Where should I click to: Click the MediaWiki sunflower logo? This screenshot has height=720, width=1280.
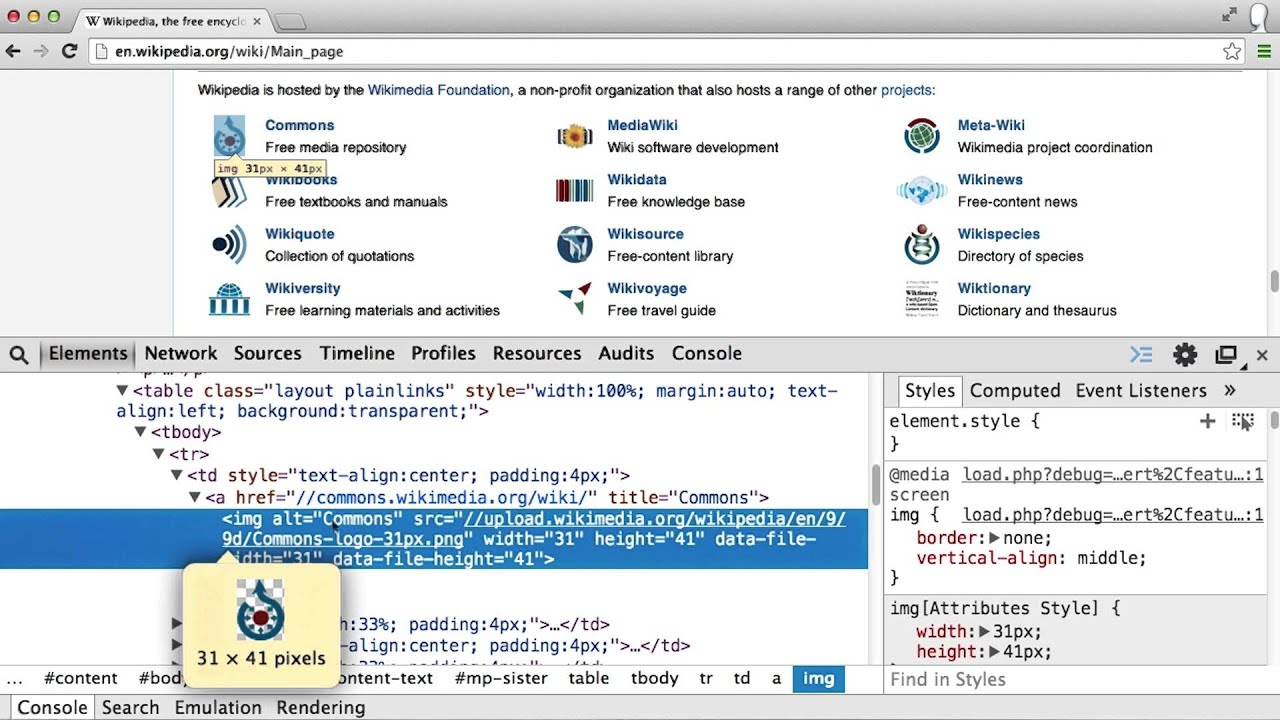[574, 136]
